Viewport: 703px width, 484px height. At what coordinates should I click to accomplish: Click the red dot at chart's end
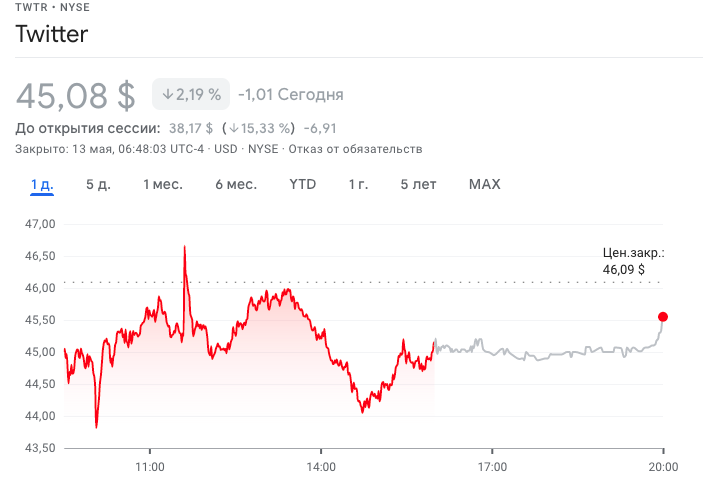(x=662, y=317)
